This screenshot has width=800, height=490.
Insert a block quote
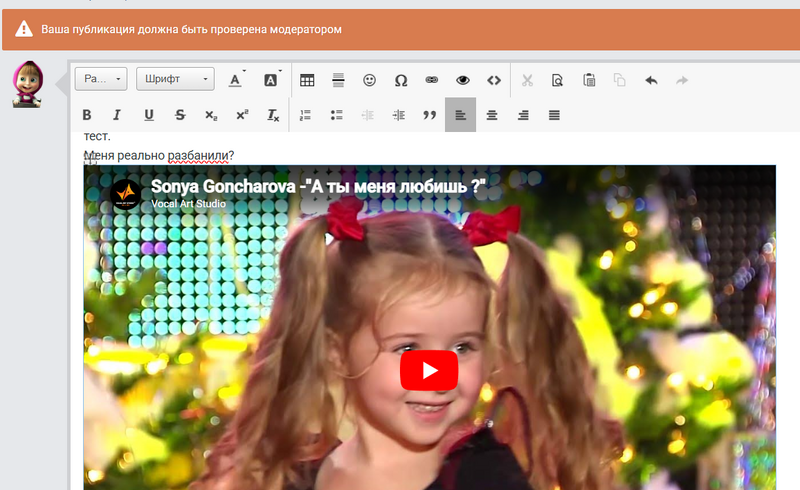(x=430, y=115)
